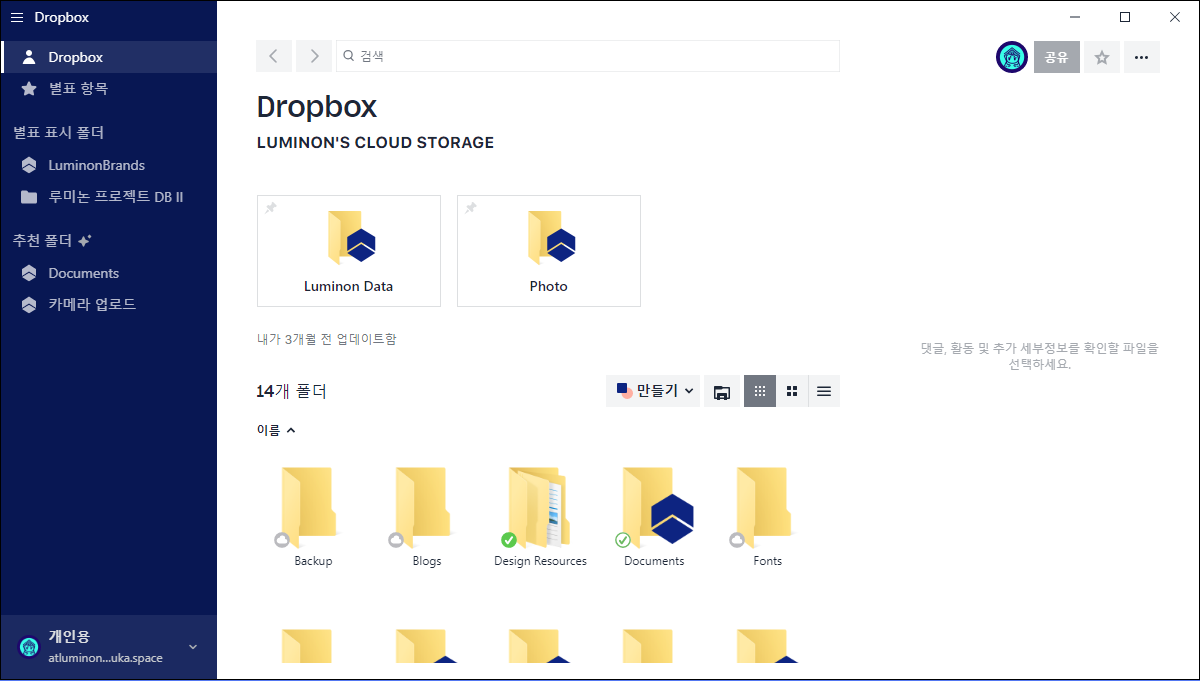This screenshot has height=681, width=1200.
Task: Select the Documents folder in the grid
Action: coord(655,517)
